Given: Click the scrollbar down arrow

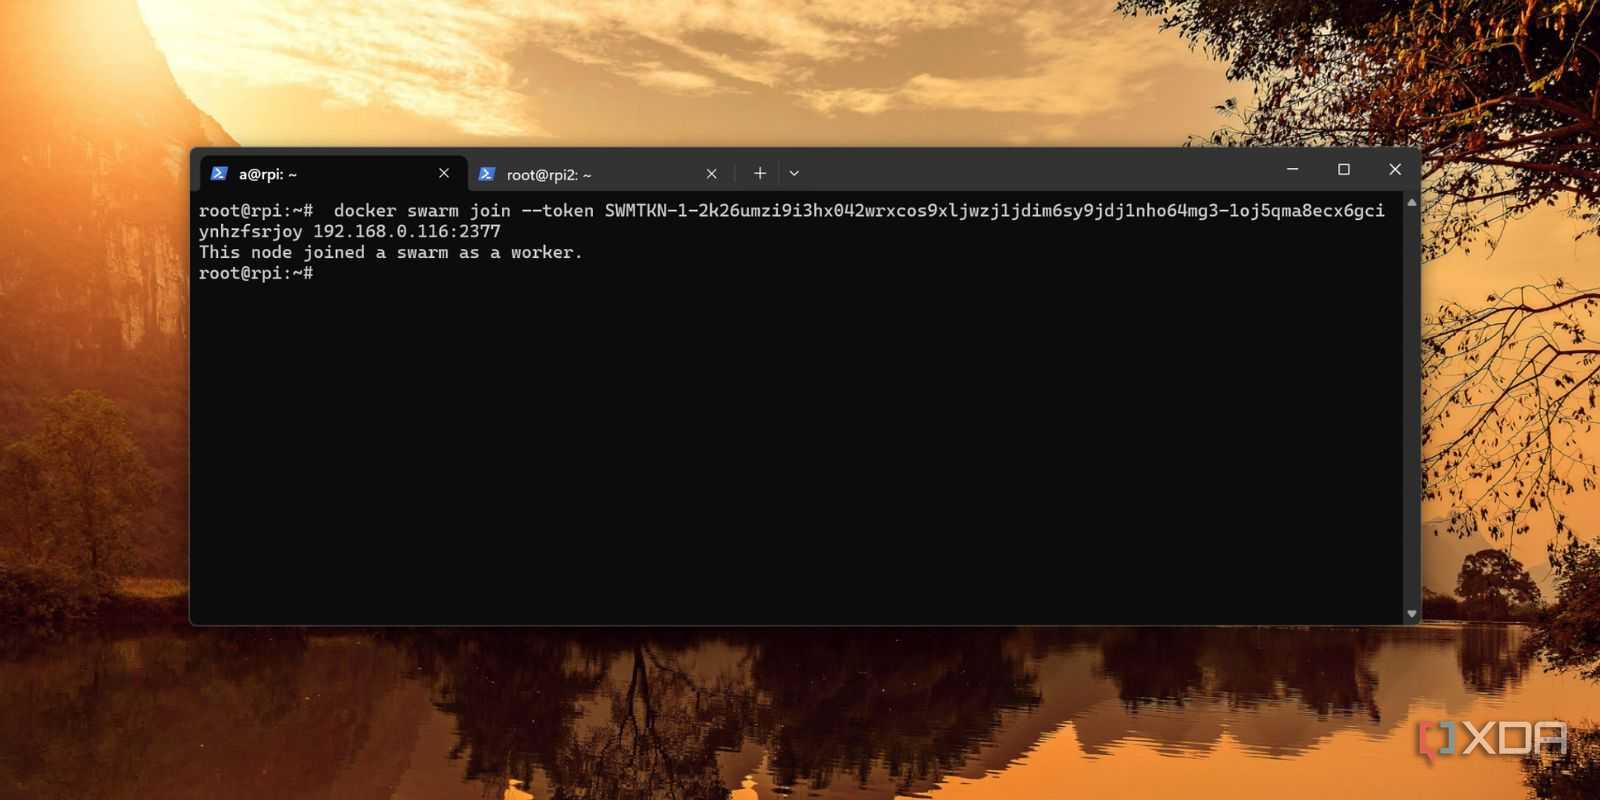Looking at the screenshot, I should pyautogui.click(x=1412, y=614).
